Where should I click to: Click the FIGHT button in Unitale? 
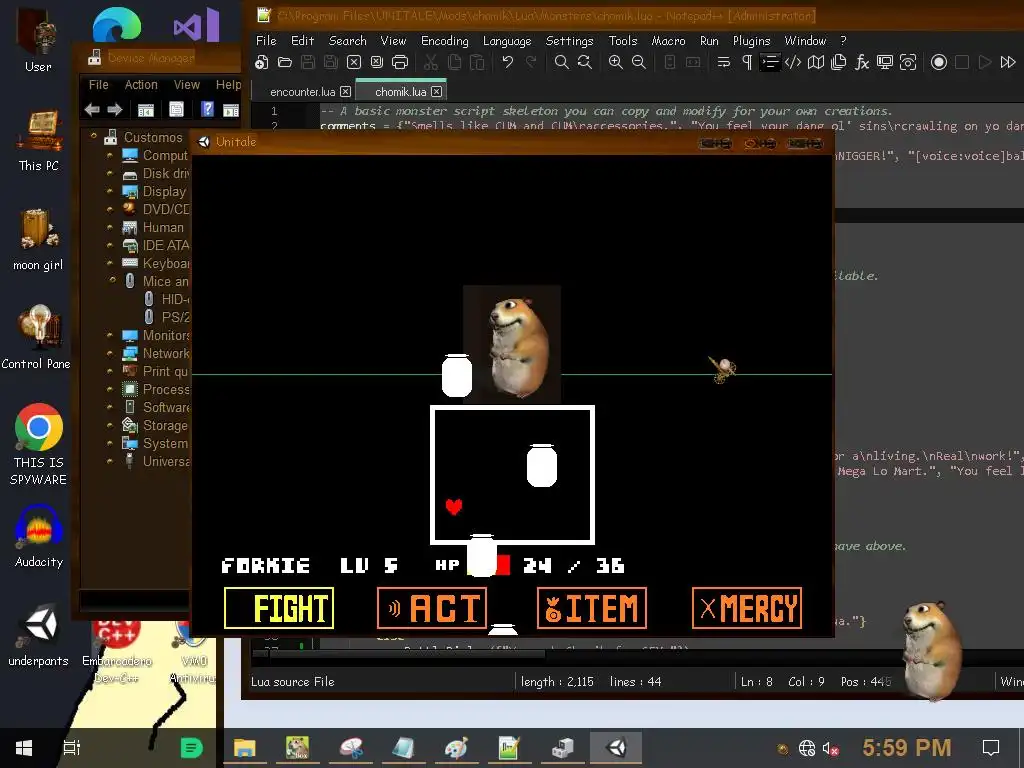click(x=279, y=608)
